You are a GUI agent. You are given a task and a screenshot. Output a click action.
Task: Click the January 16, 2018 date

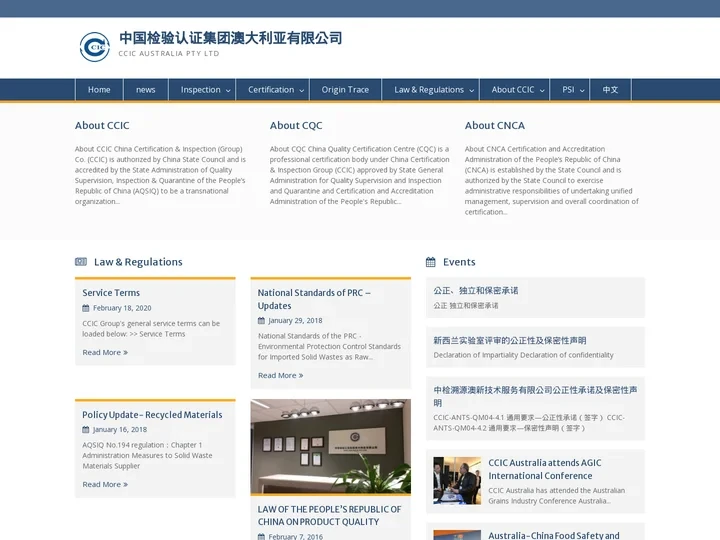120,430
